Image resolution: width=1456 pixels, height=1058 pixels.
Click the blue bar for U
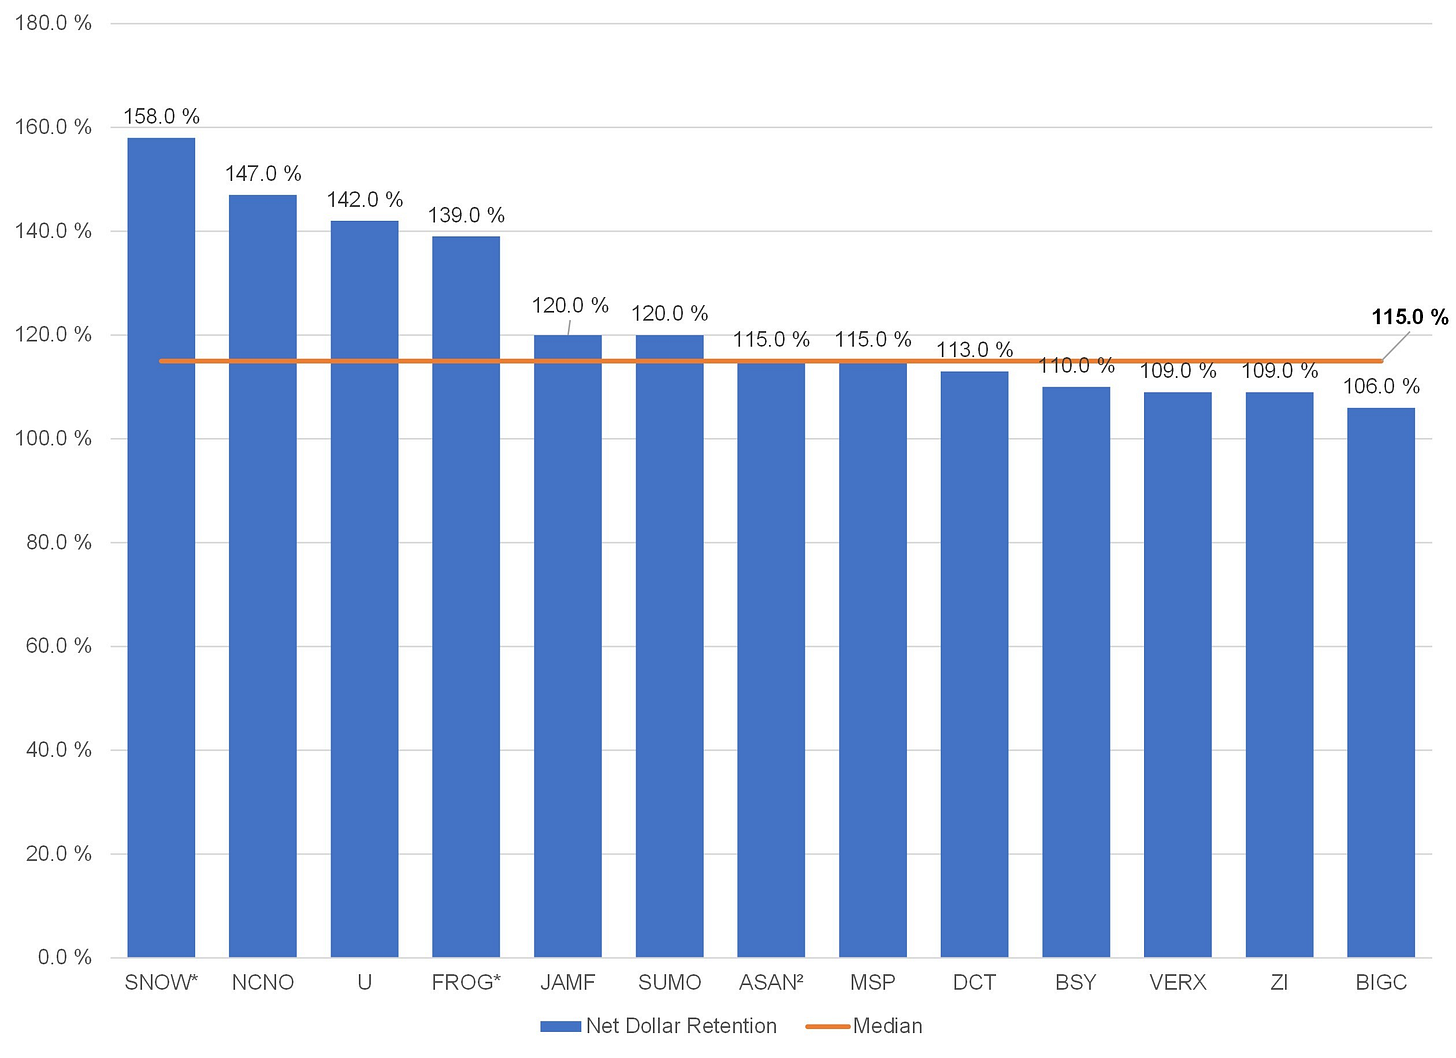click(x=365, y=589)
